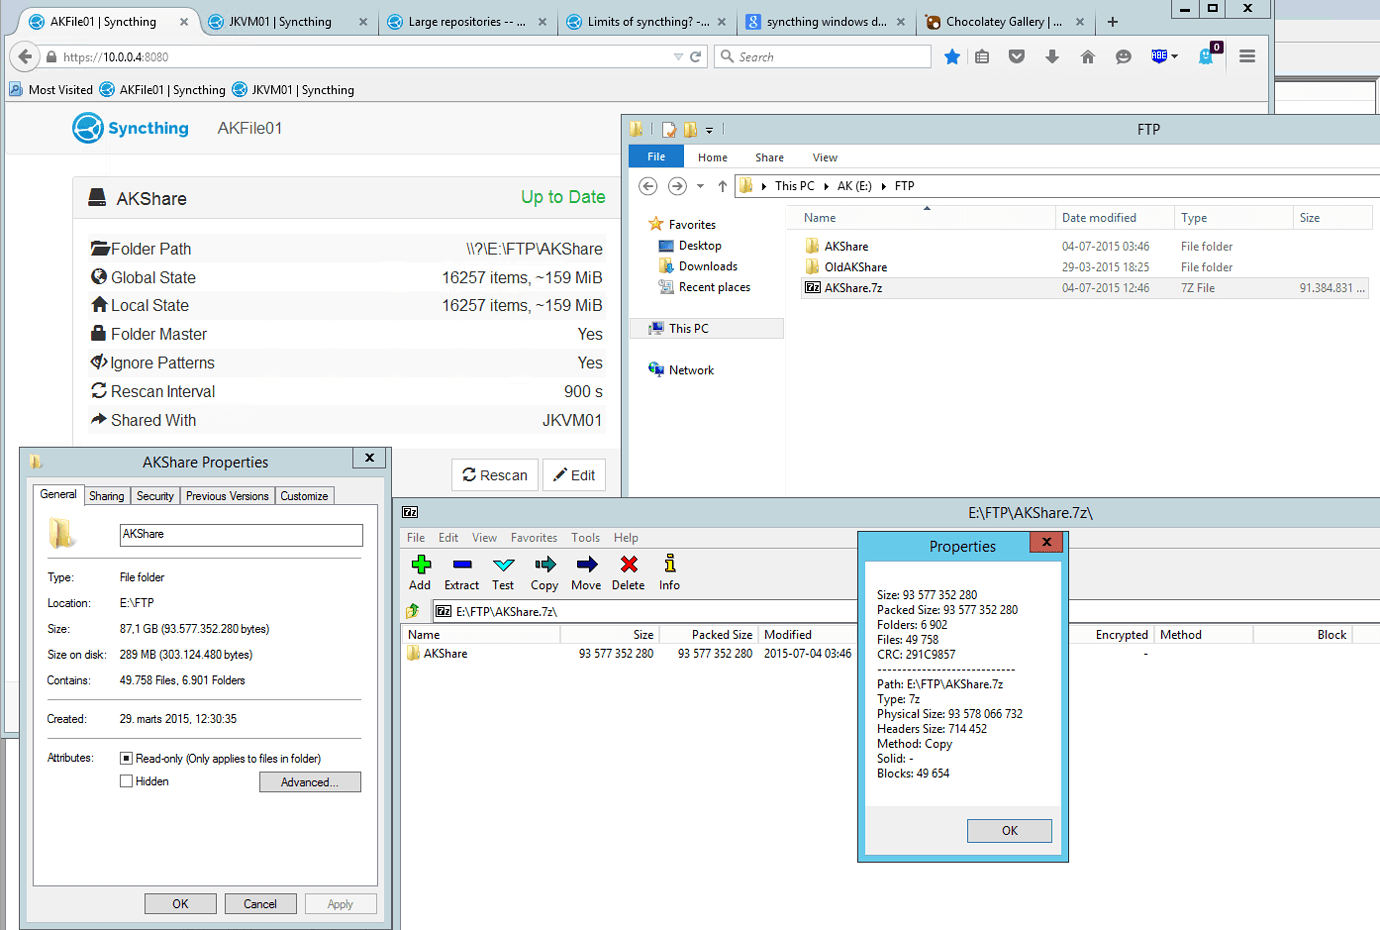The width and height of the screenshot is (1380, 930).
Task: Click Firefox back navigation arrow
Action: [25, 57]
